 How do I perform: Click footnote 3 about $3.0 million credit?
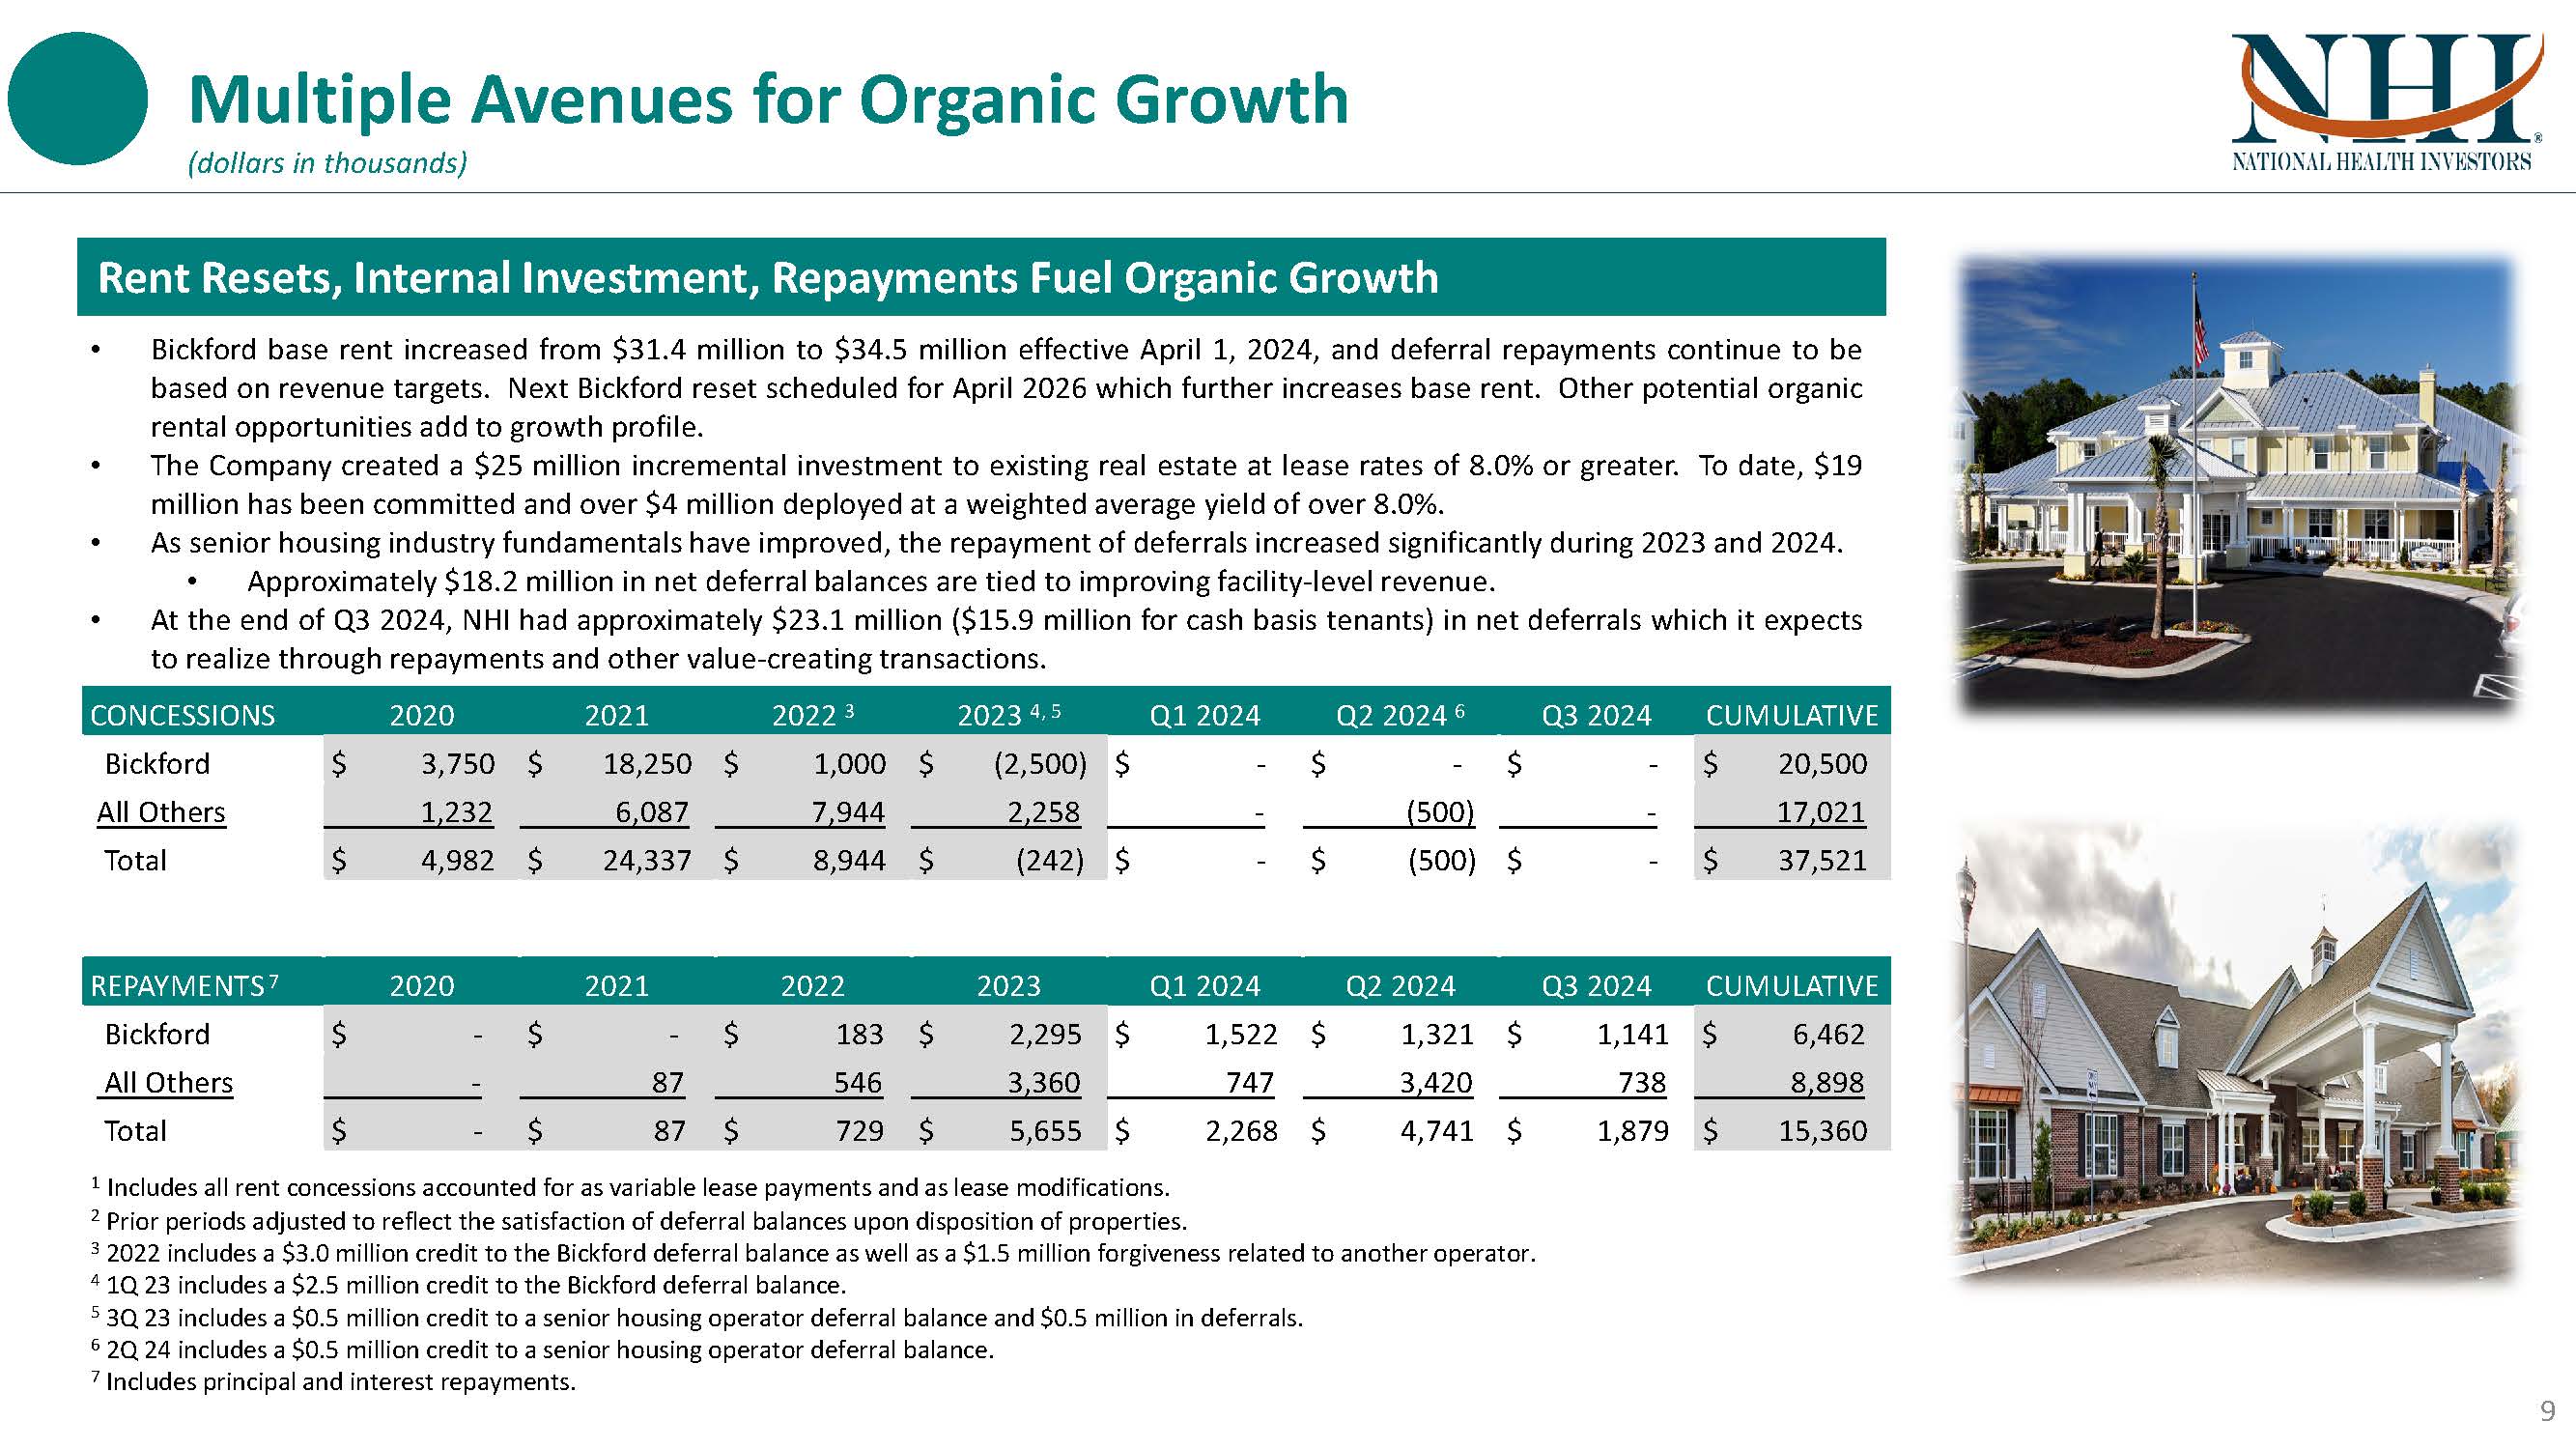click(818, 1253)
